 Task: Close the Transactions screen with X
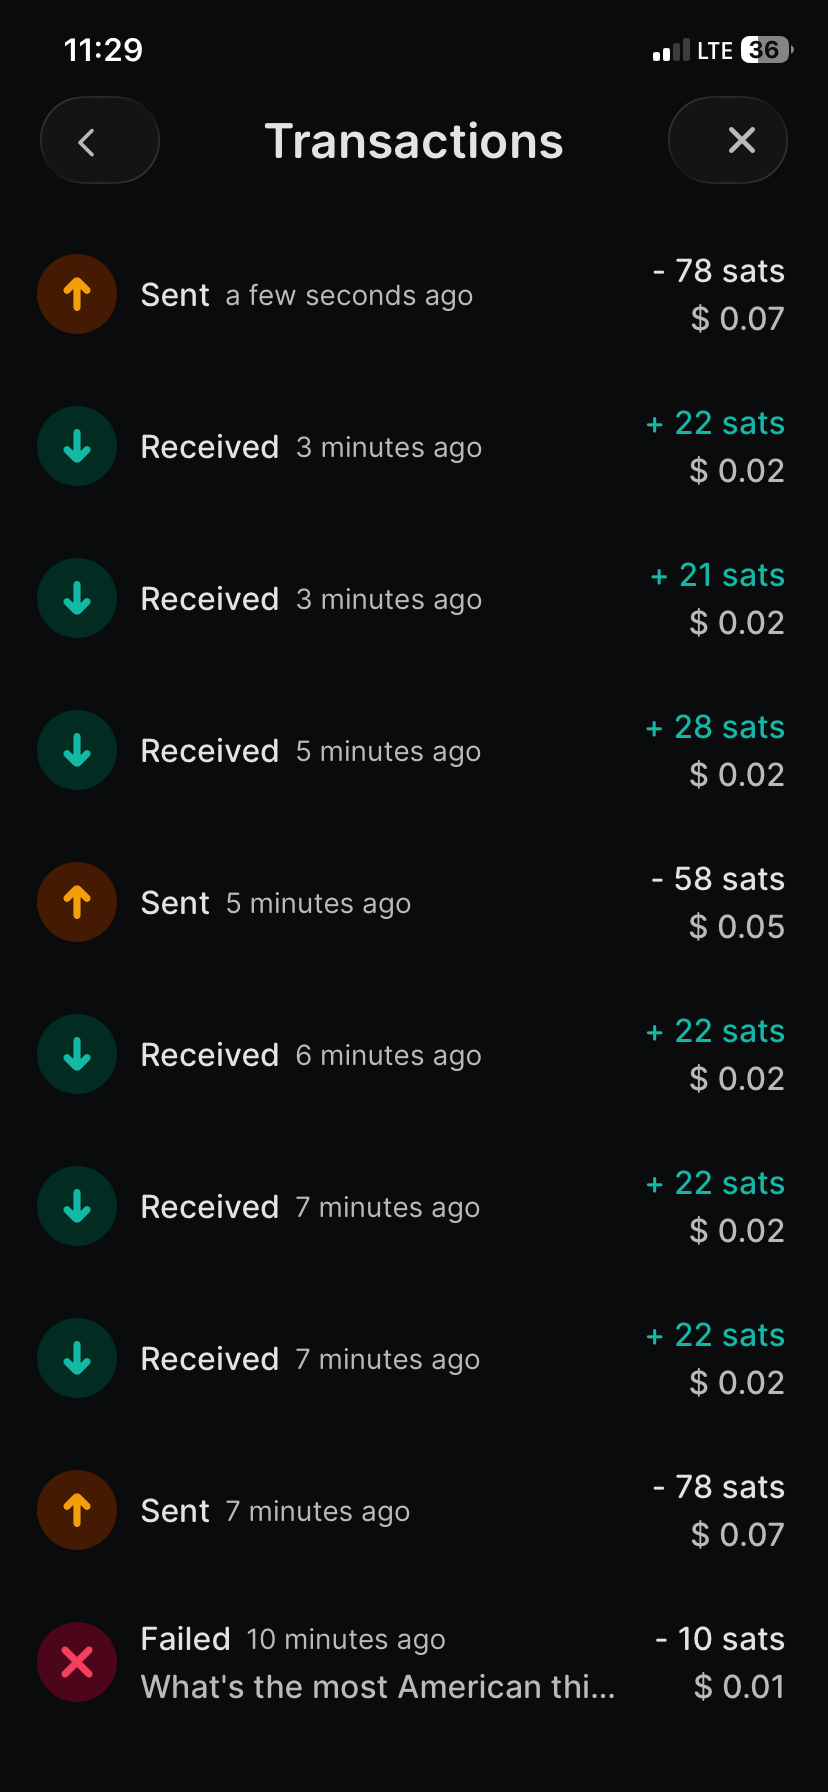(727, 141)
